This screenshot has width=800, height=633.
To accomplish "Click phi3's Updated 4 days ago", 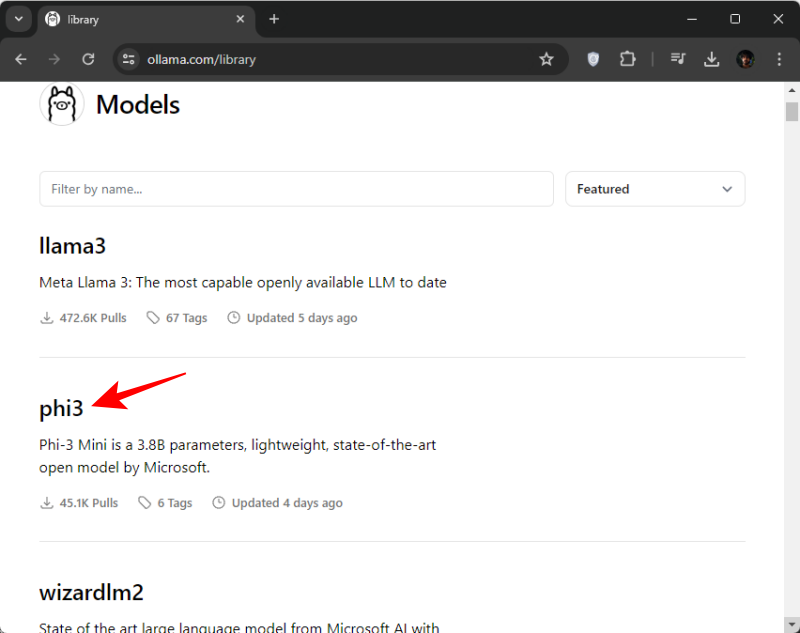I will tap(278, 503).
